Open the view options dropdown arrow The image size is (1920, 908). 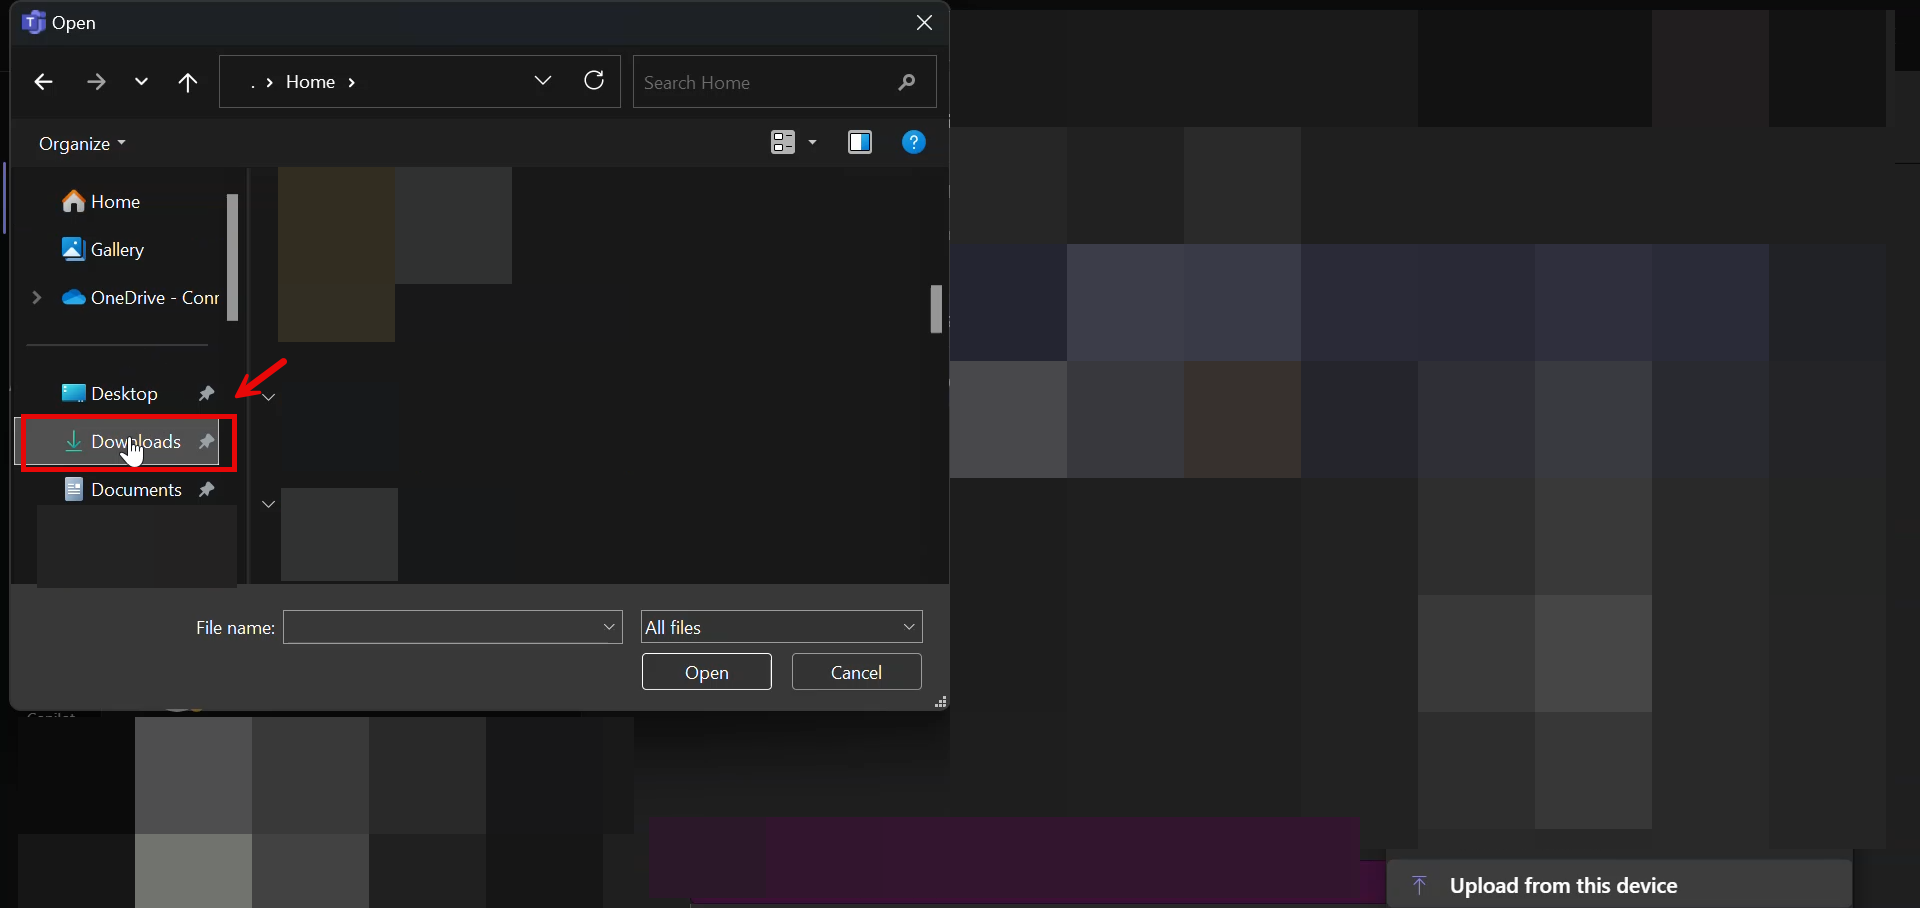tap(812, 142)
